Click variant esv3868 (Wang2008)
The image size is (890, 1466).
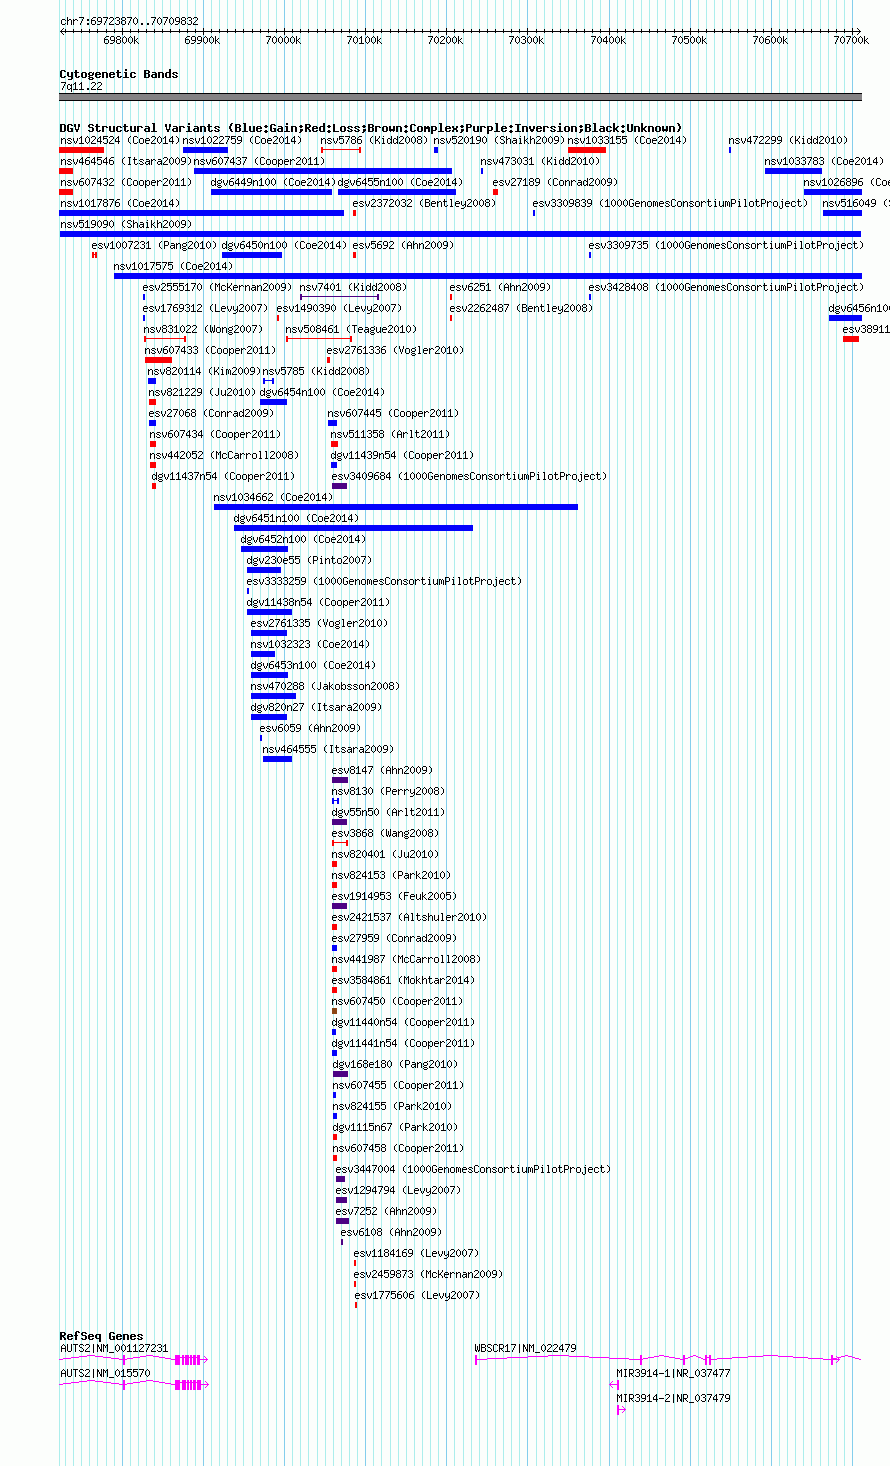click(x=385, y=833)
